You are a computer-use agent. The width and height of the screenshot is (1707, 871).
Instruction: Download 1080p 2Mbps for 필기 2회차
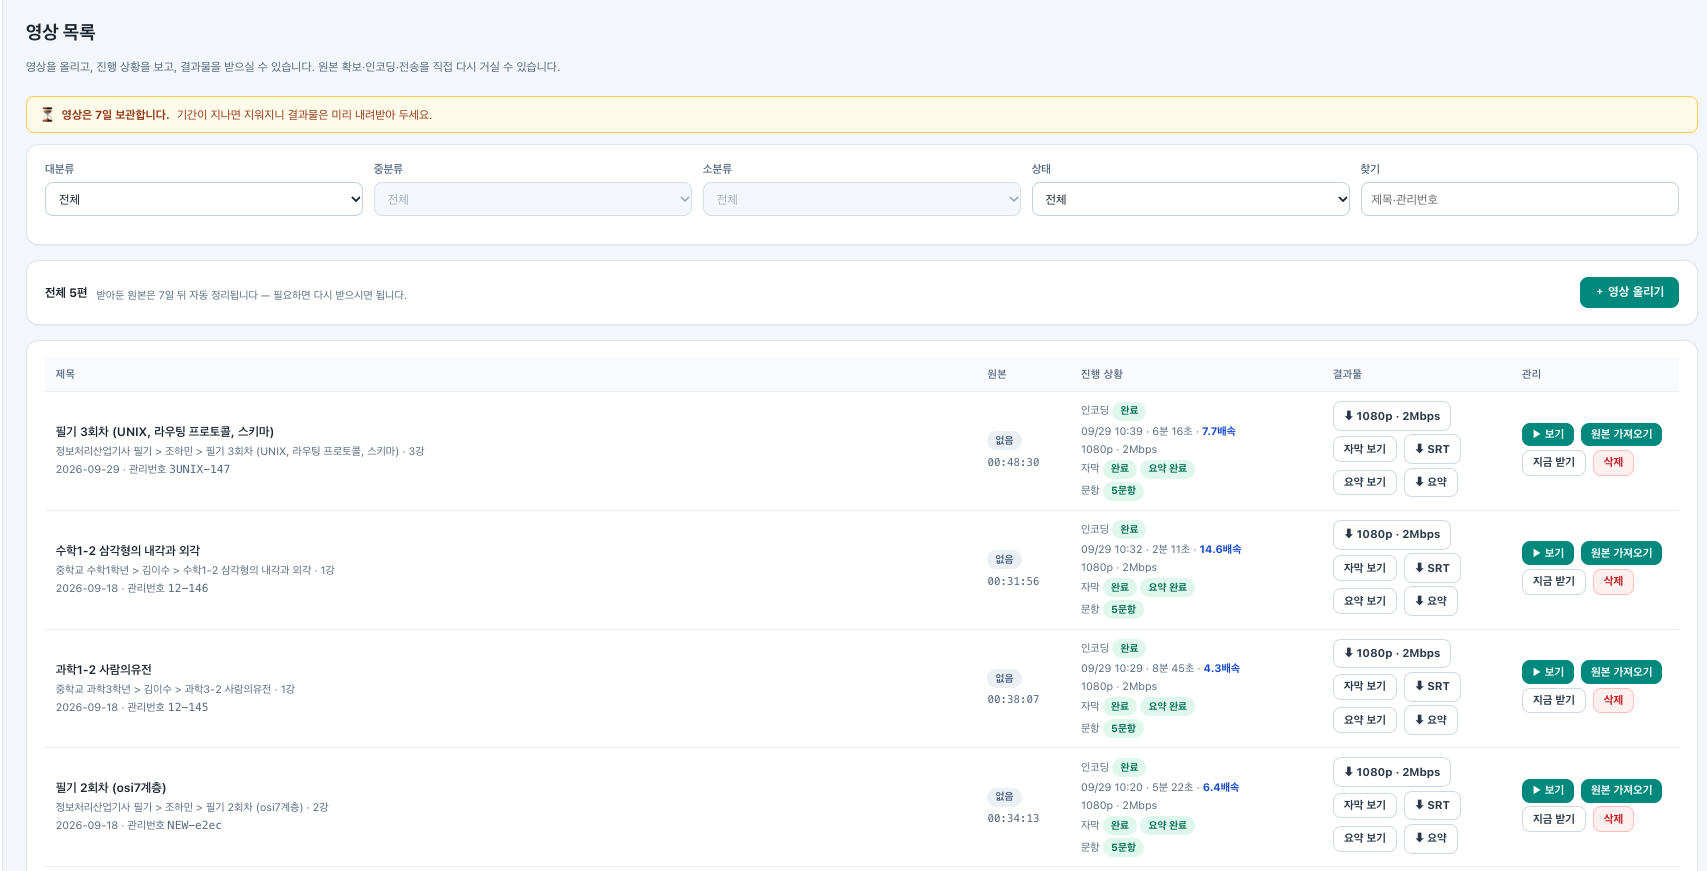tap(1391, 772)
